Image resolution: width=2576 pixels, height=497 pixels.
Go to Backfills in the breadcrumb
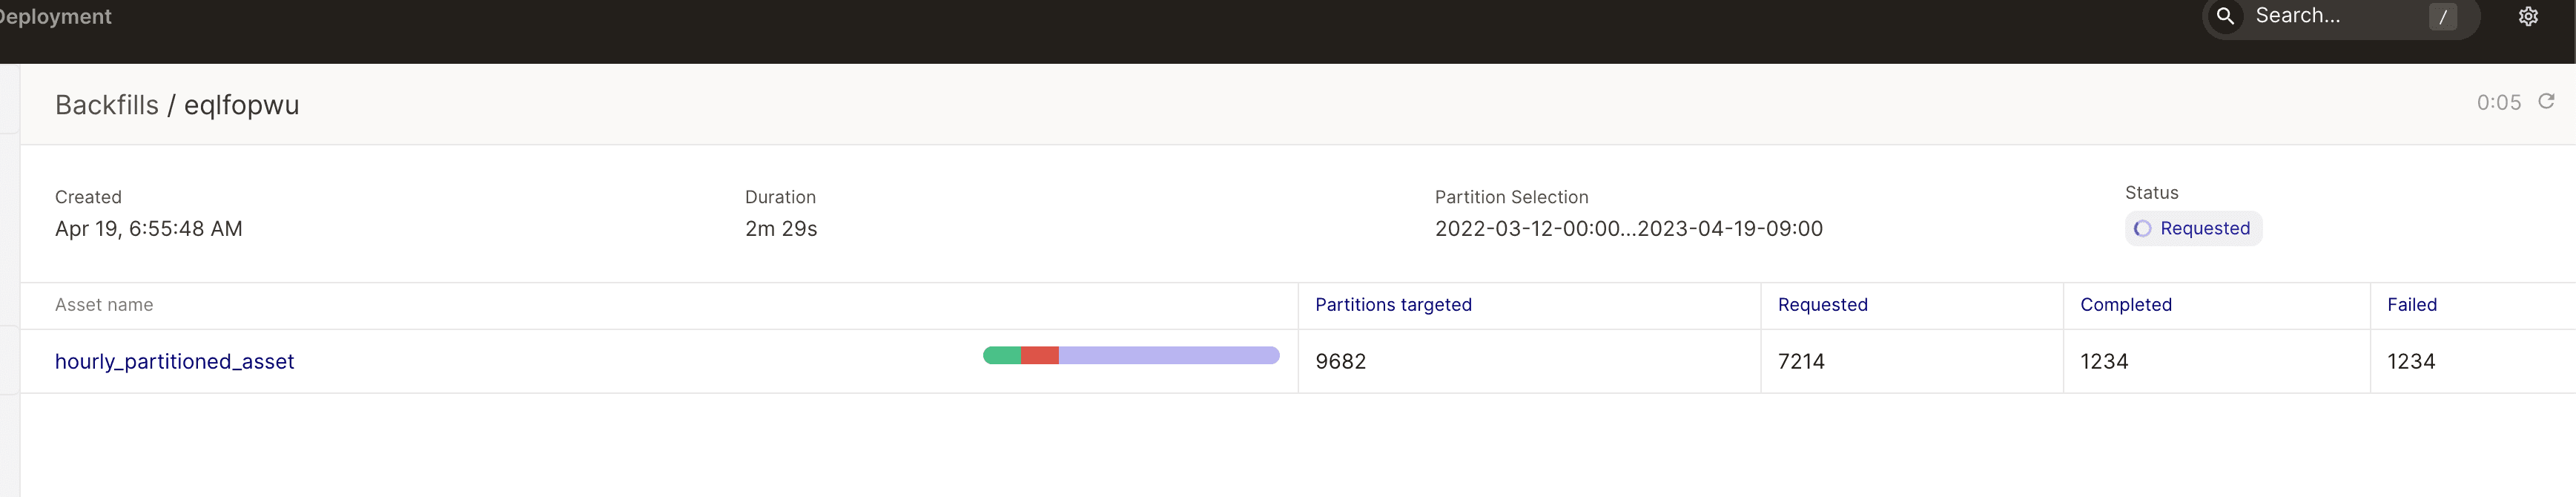coord(106,105)
